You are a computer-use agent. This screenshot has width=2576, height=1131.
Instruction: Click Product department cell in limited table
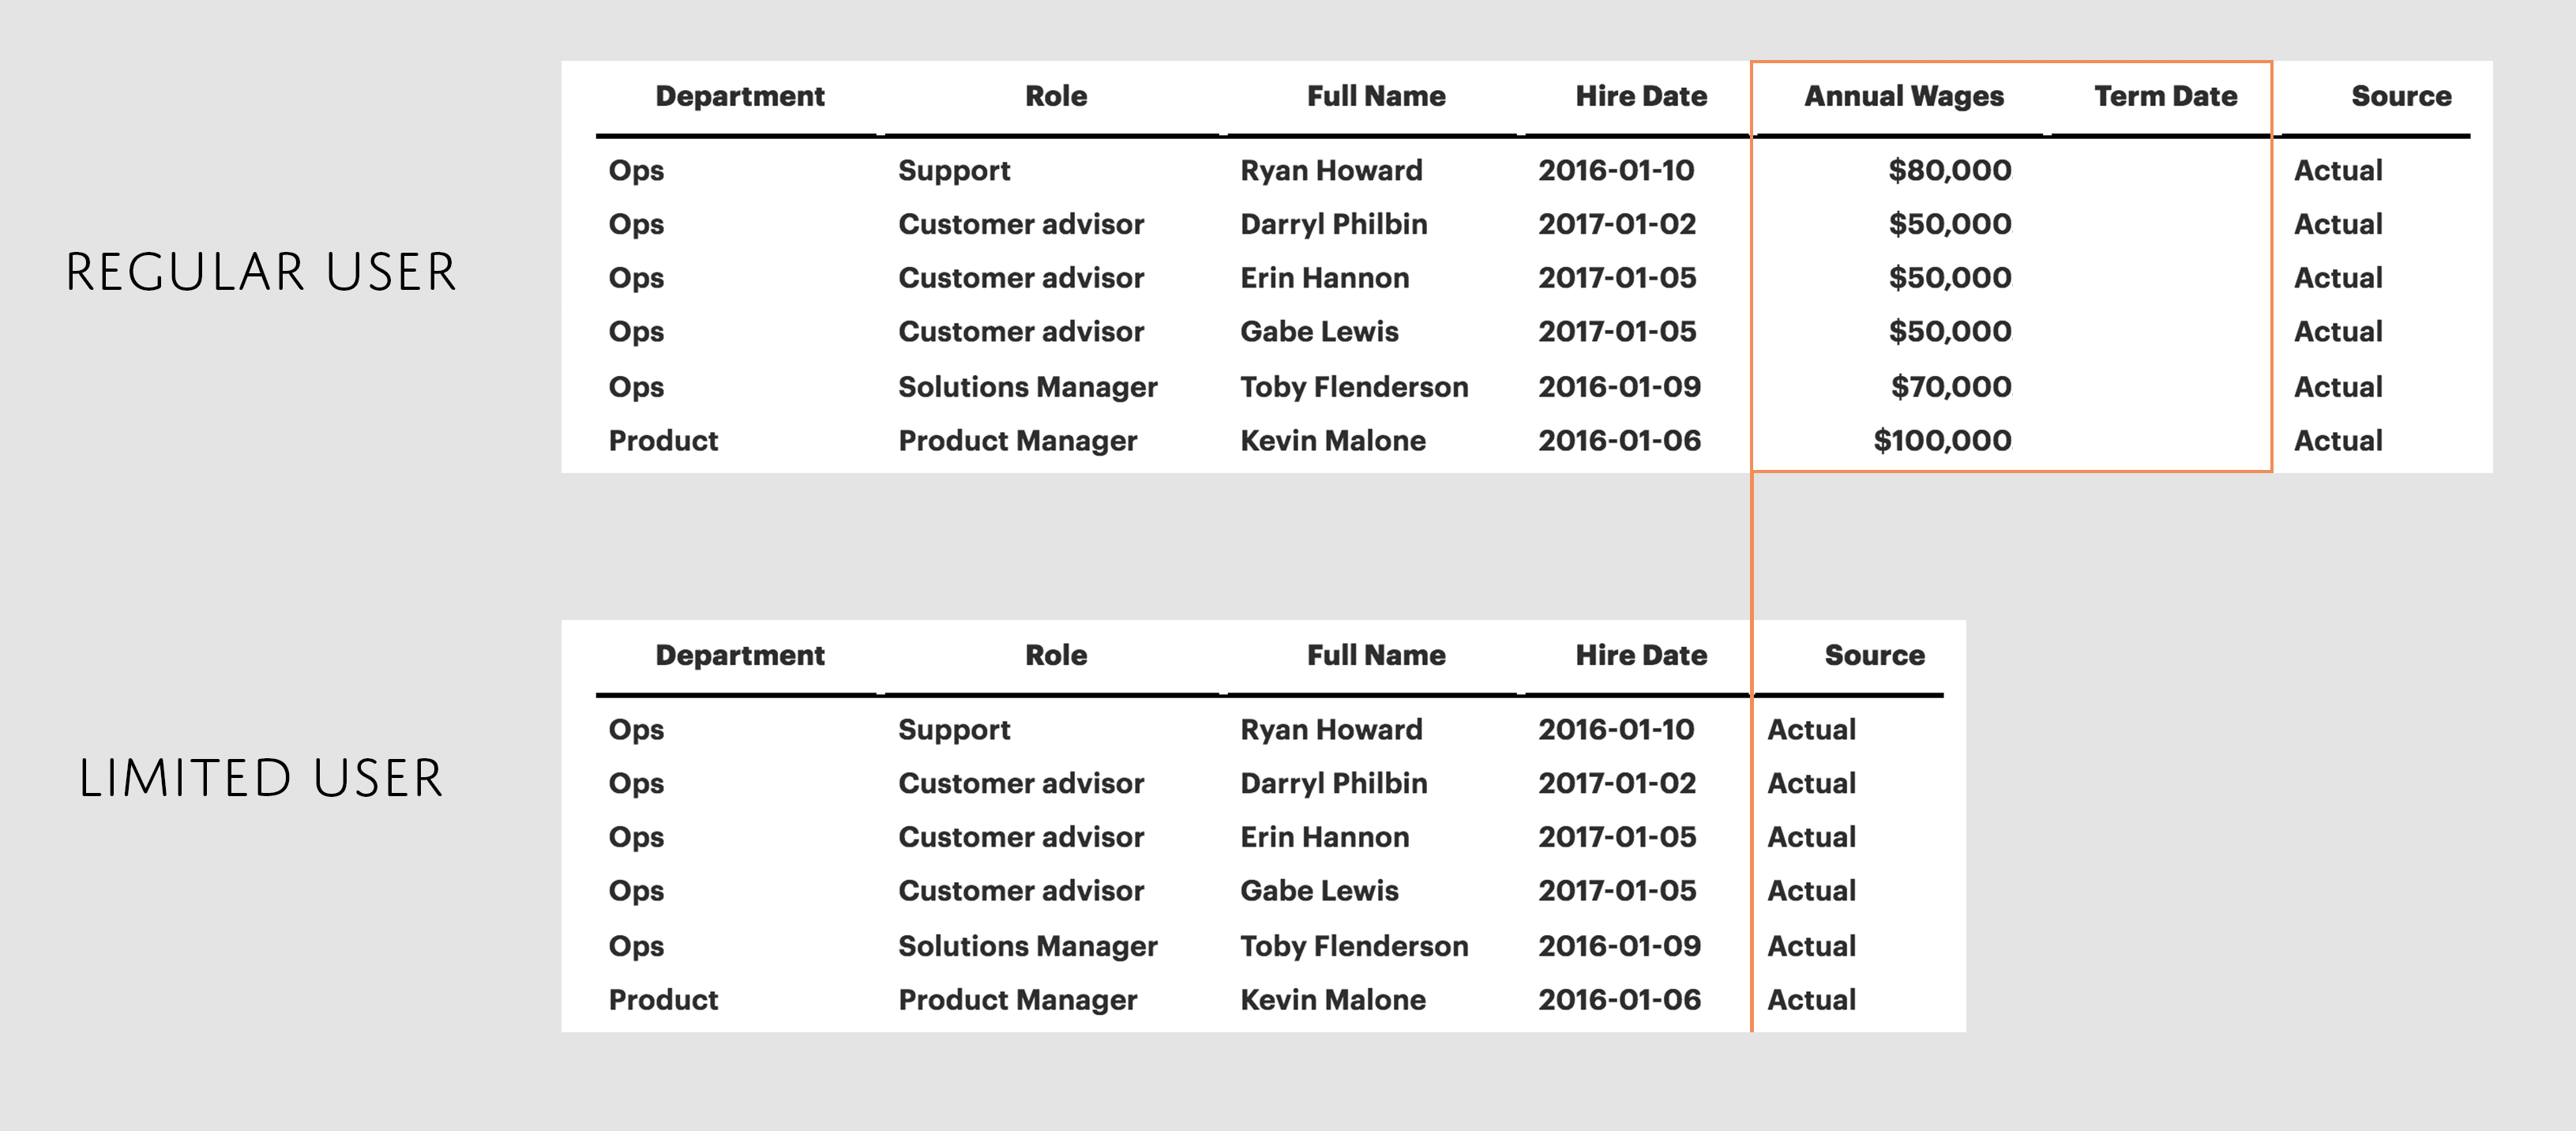662,999
